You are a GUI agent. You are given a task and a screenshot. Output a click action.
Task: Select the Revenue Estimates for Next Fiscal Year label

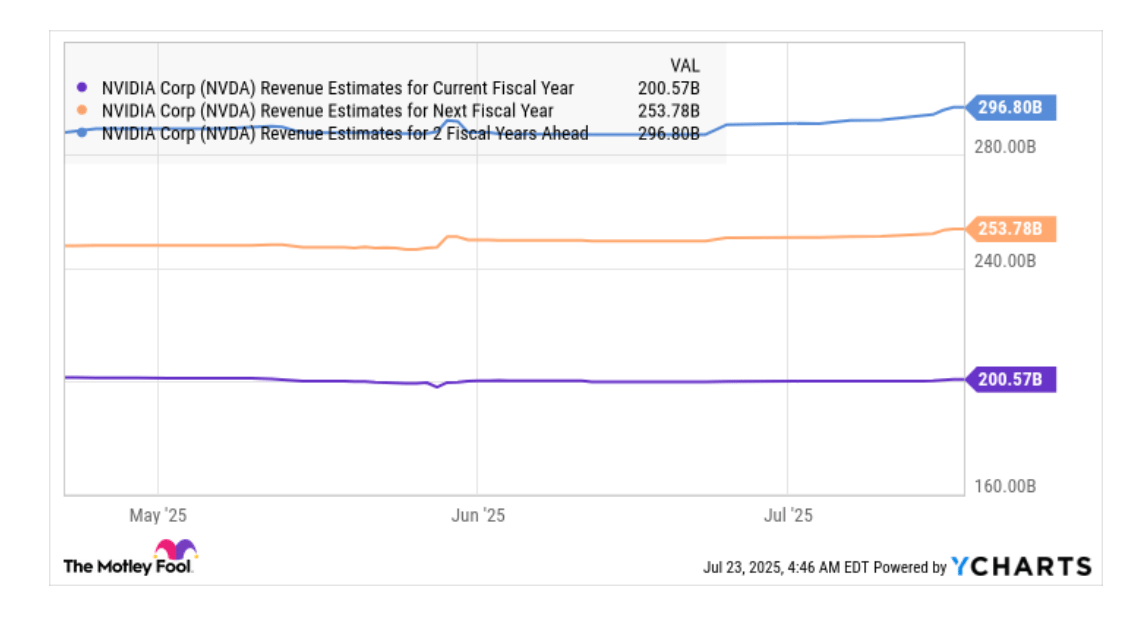coord(327,111)
